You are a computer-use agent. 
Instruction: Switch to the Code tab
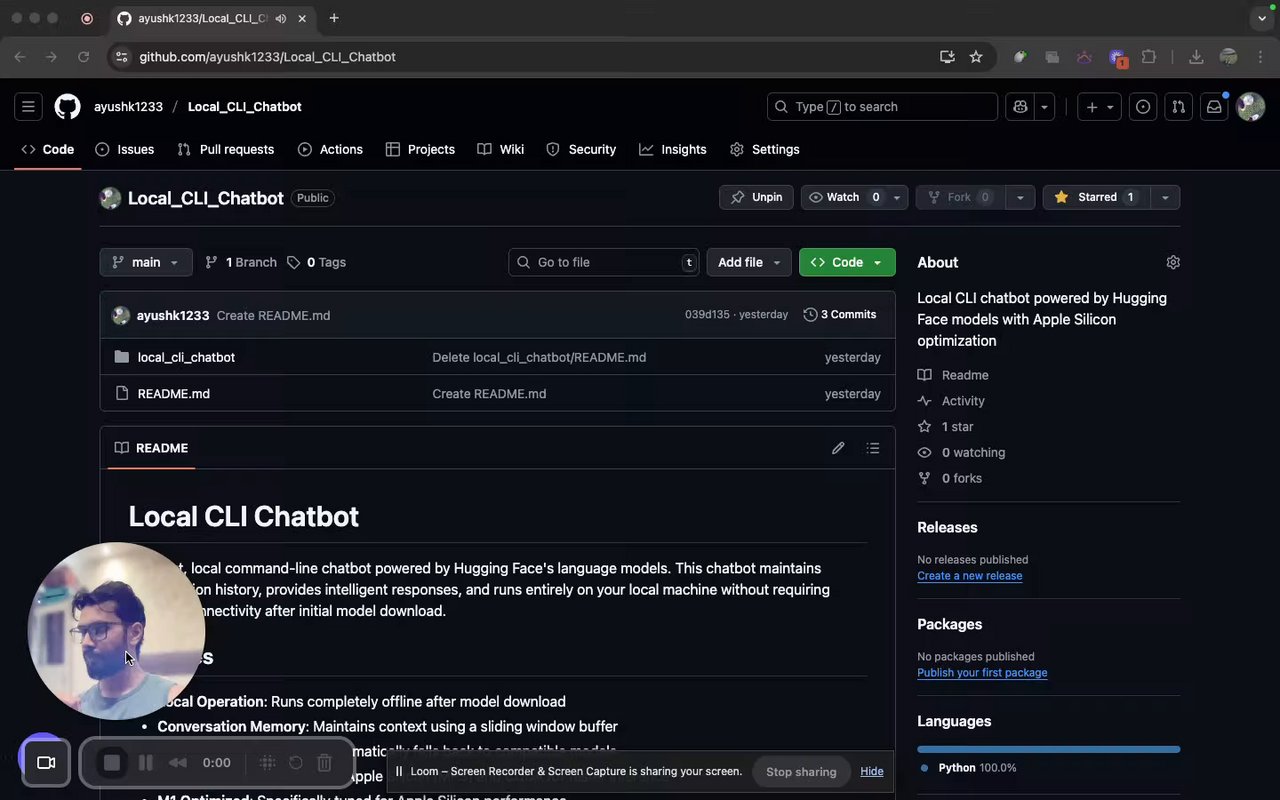[48, 149]
